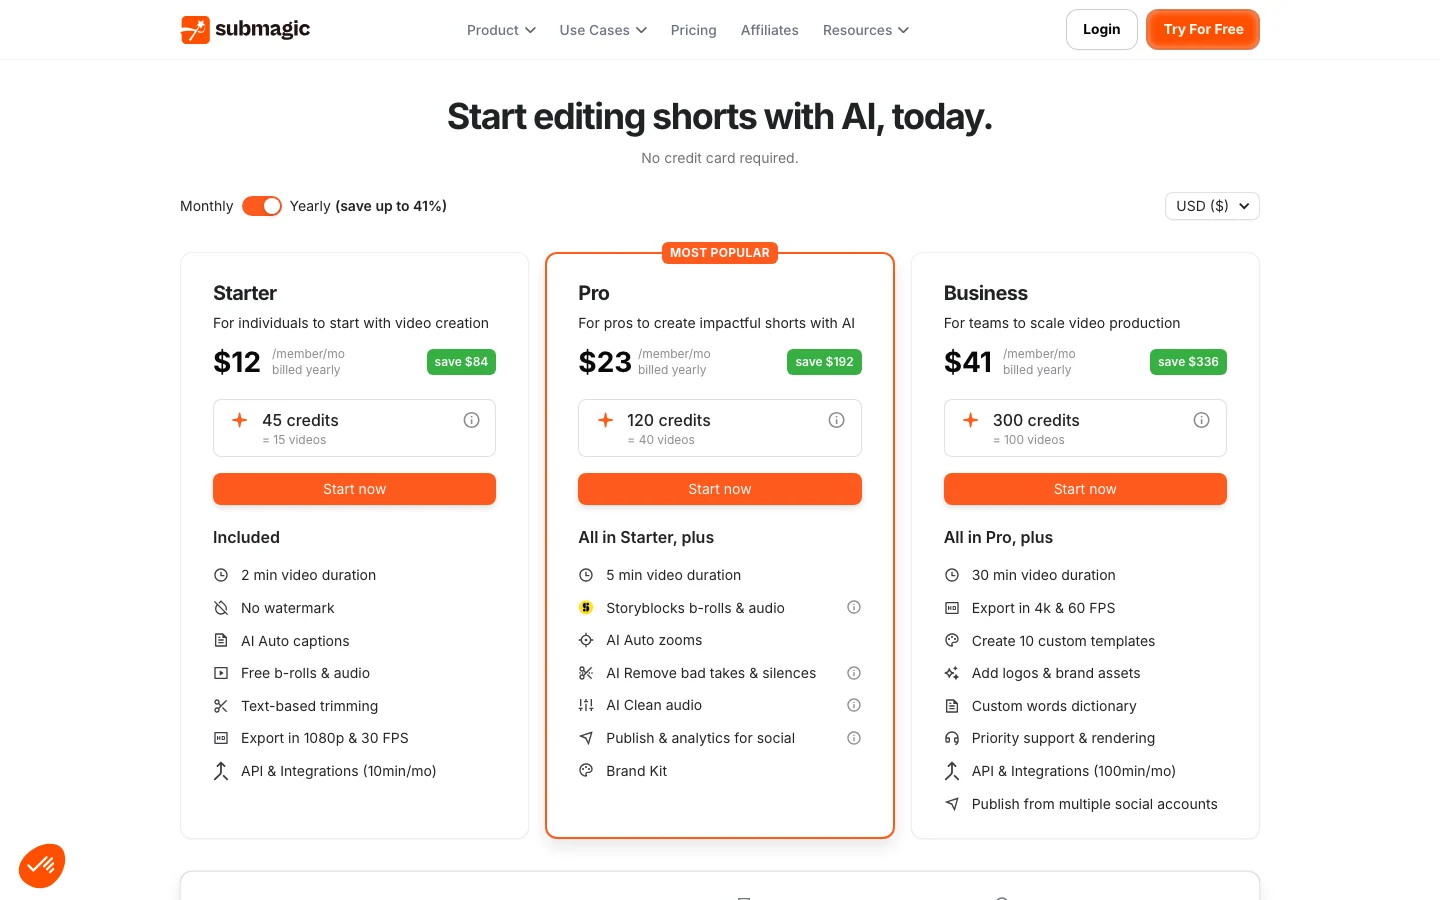Click info icon beside AI Remove bad takes
The width and height of the screenshot is (1440, 900).
pos(854,673)
